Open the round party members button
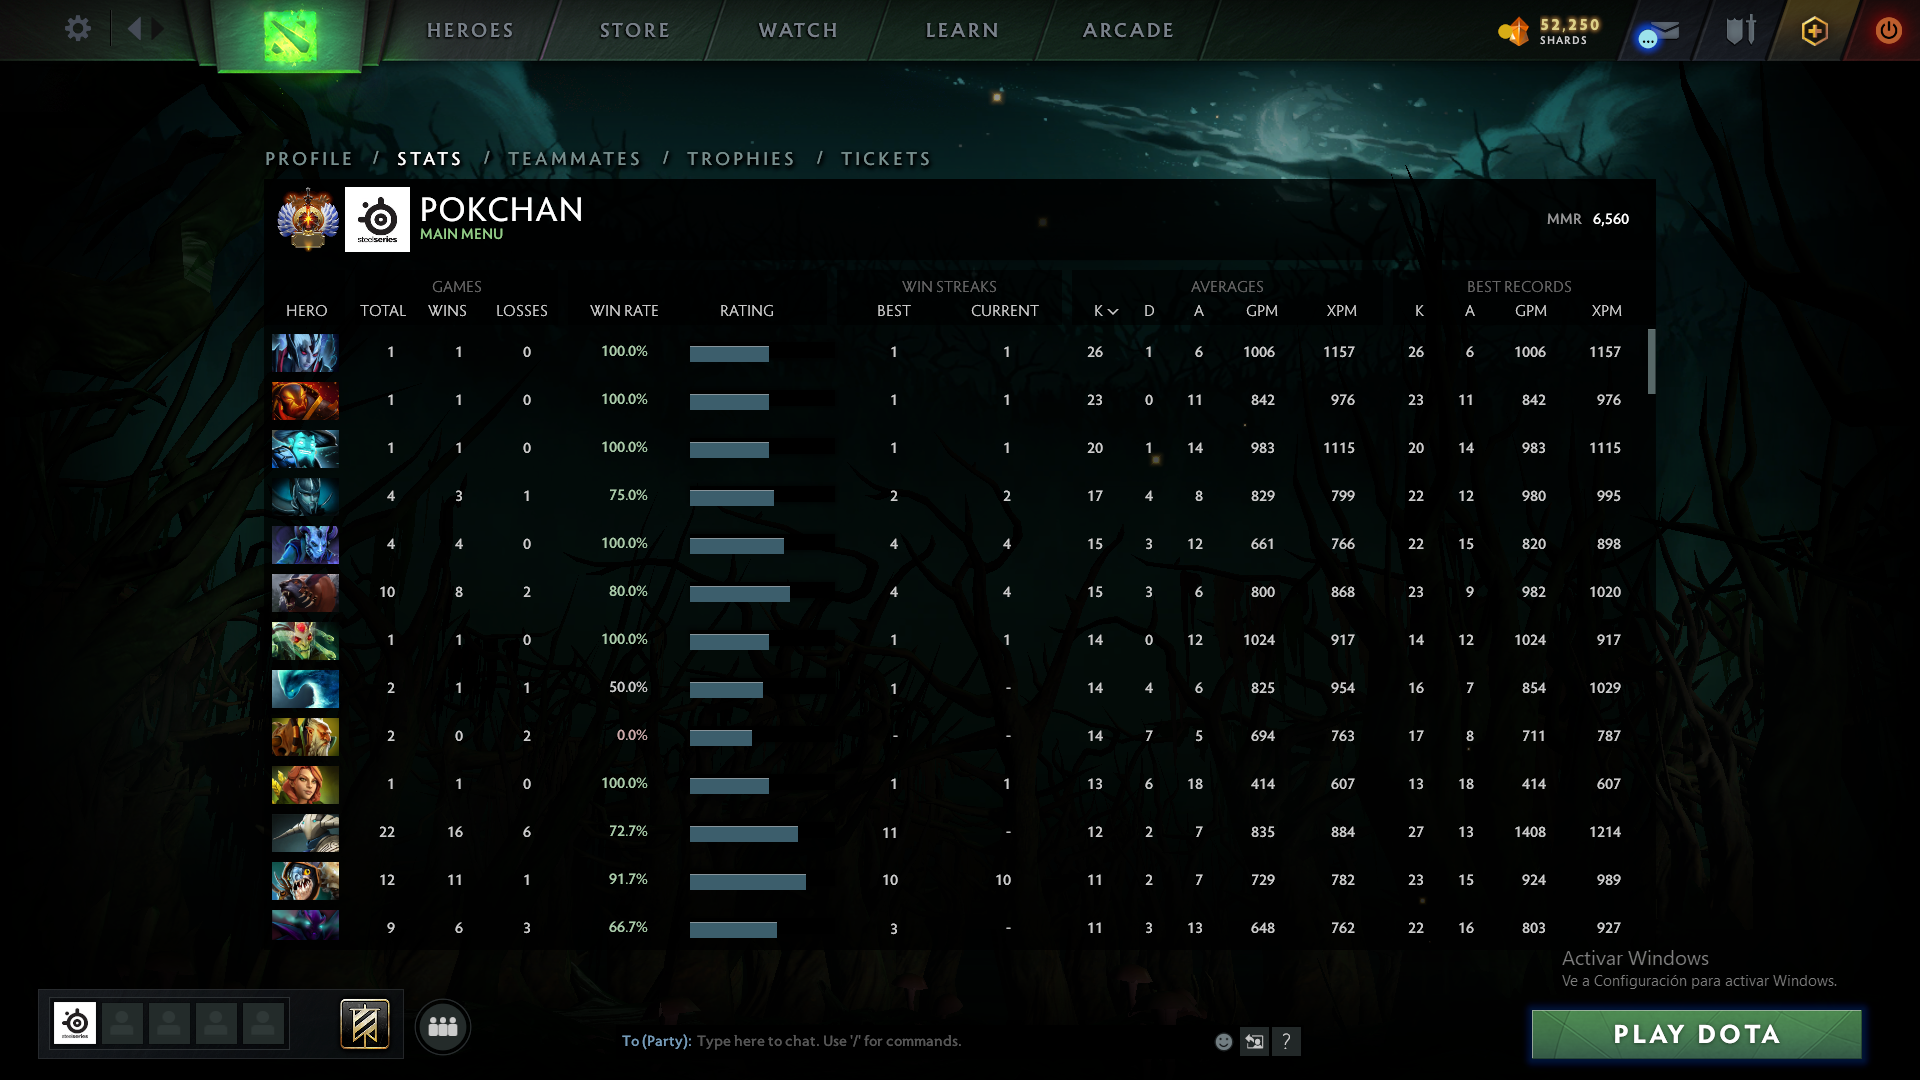Image resolution: width=1920 pixels, height=1080 pixels. [442, 1027]
